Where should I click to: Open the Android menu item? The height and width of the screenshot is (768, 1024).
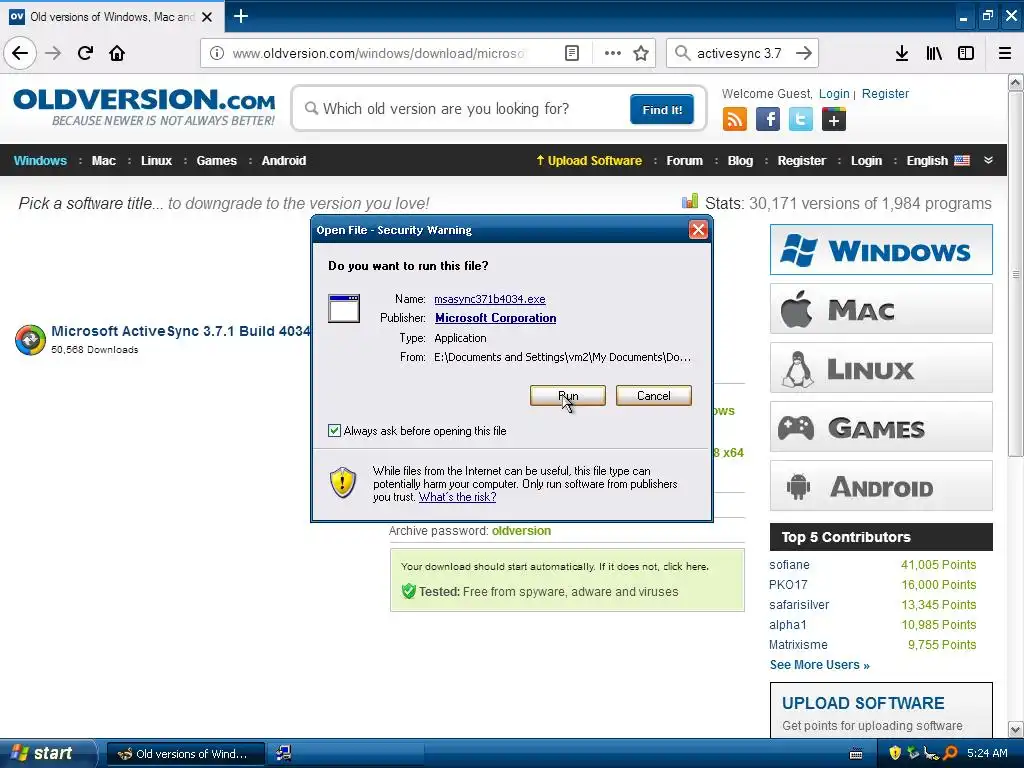[283, 161]
